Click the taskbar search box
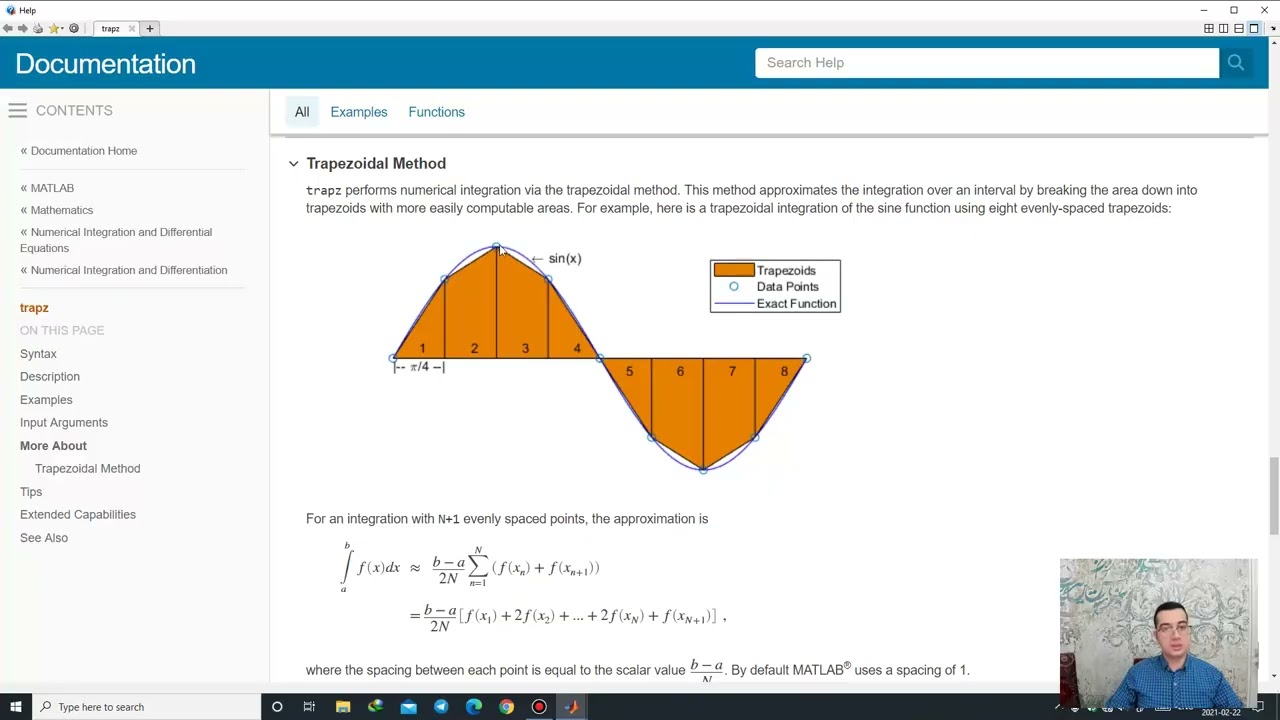This screenshot has height=720, width=1280. click(x=145, y=707)
